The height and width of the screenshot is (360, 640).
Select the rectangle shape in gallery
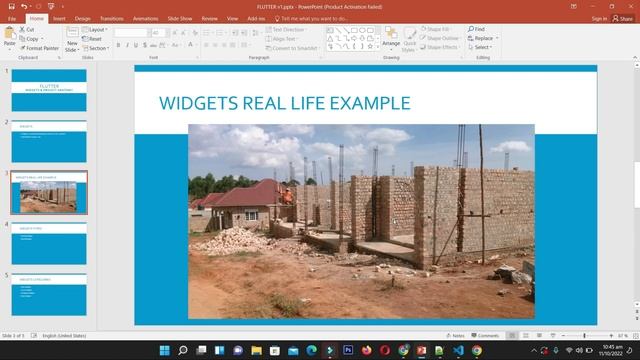(354, 30)
